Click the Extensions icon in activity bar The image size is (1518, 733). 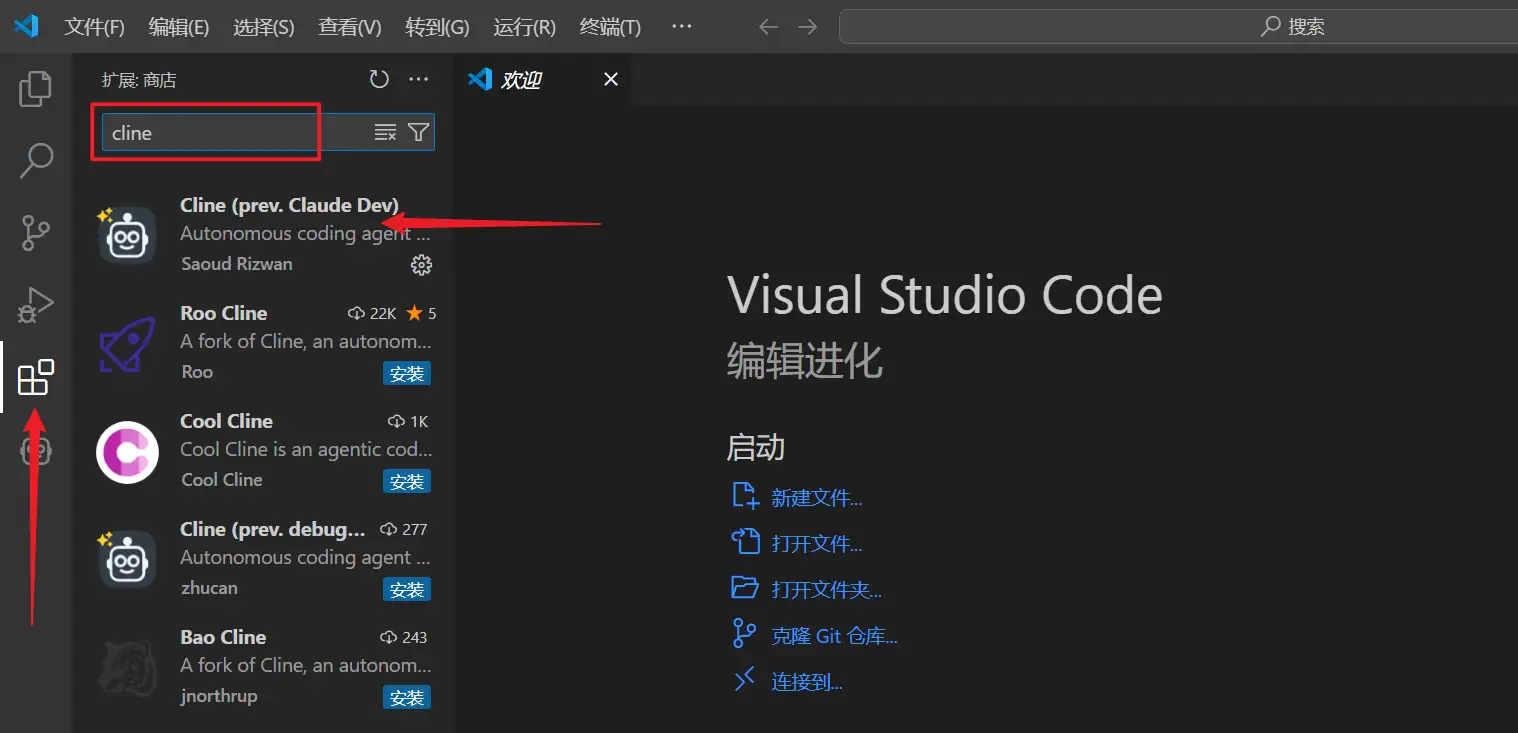36,377
